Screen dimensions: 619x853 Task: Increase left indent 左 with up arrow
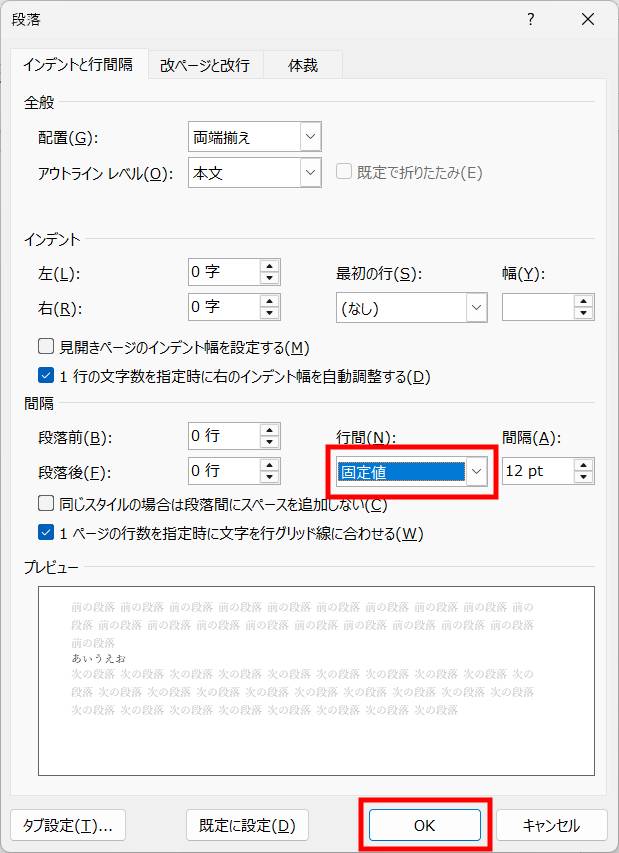[269, 265]
